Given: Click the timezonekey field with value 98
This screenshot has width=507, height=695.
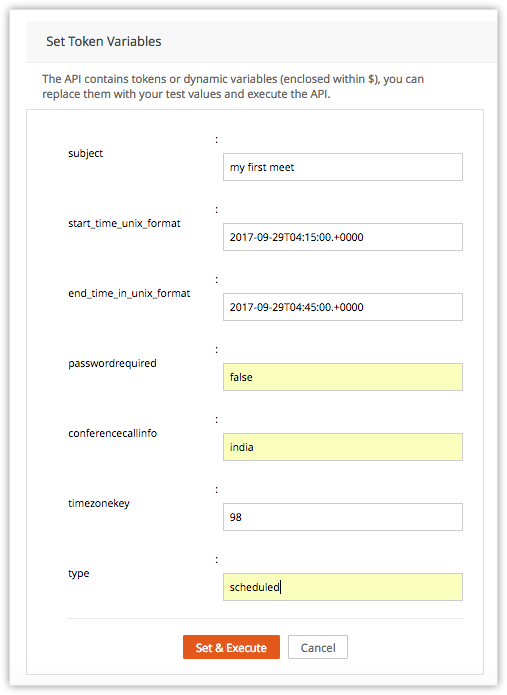Looking at the screenshot, I should [x=343, y=517].
